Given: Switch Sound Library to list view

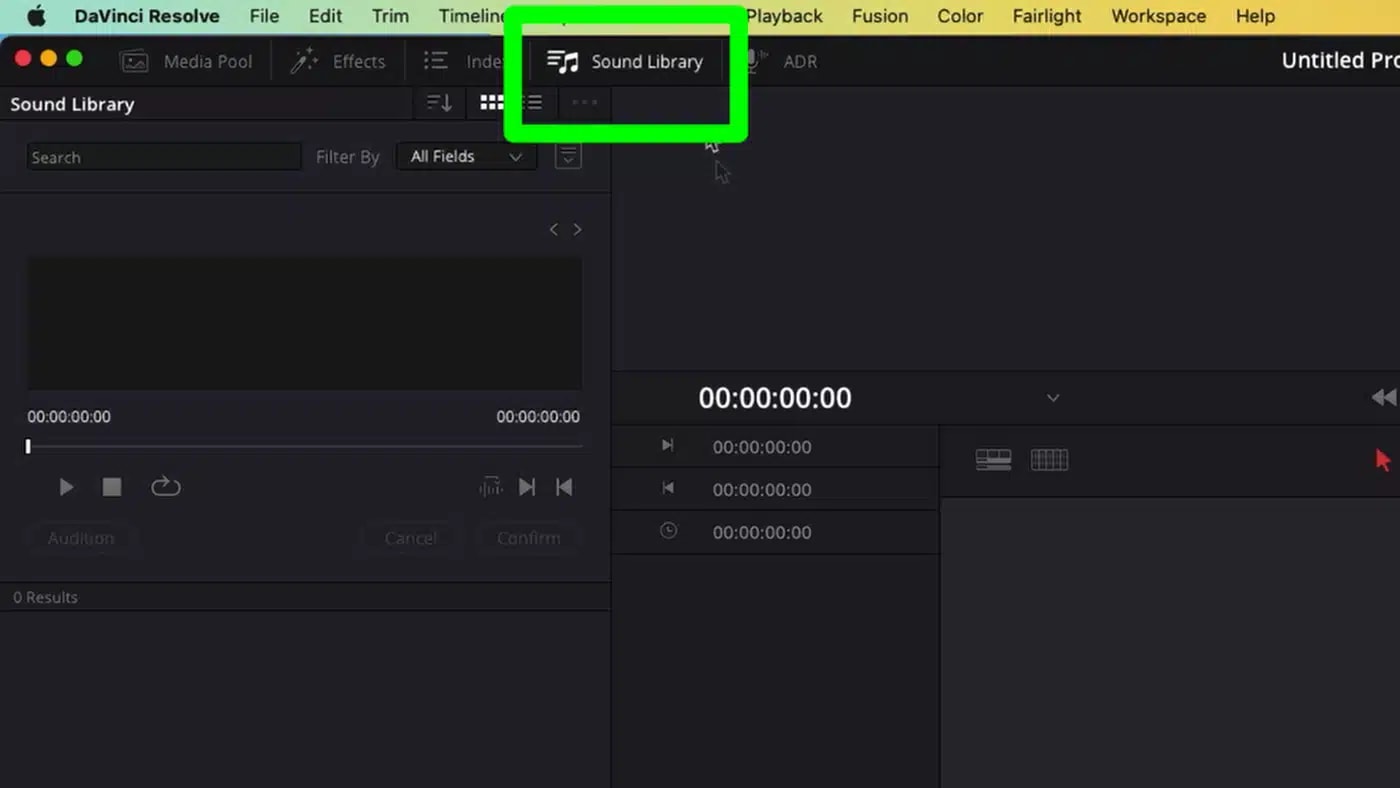Looking at the screenshot, I should (533, 103).
